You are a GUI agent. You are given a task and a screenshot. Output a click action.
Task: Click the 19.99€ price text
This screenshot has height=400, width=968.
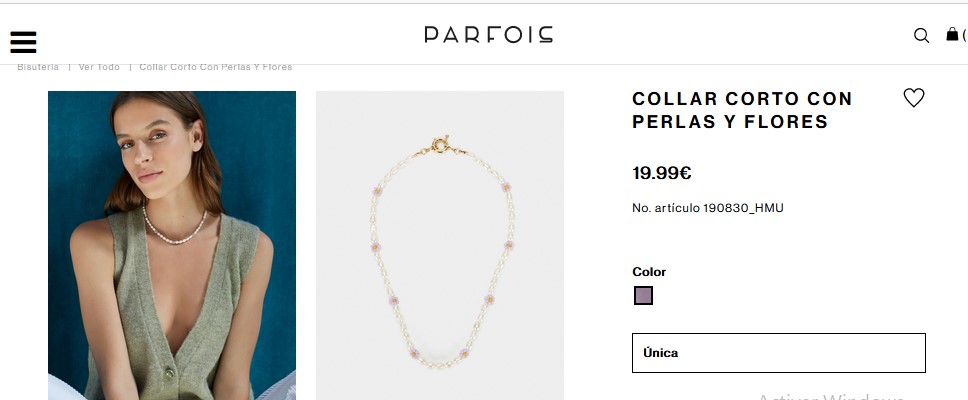click(x=661, y=173)
